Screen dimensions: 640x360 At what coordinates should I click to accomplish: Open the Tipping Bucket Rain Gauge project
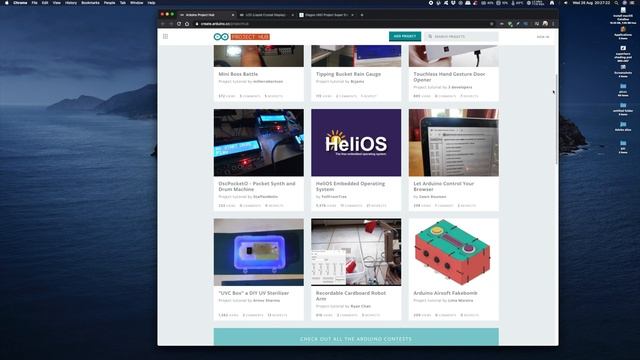348,74
